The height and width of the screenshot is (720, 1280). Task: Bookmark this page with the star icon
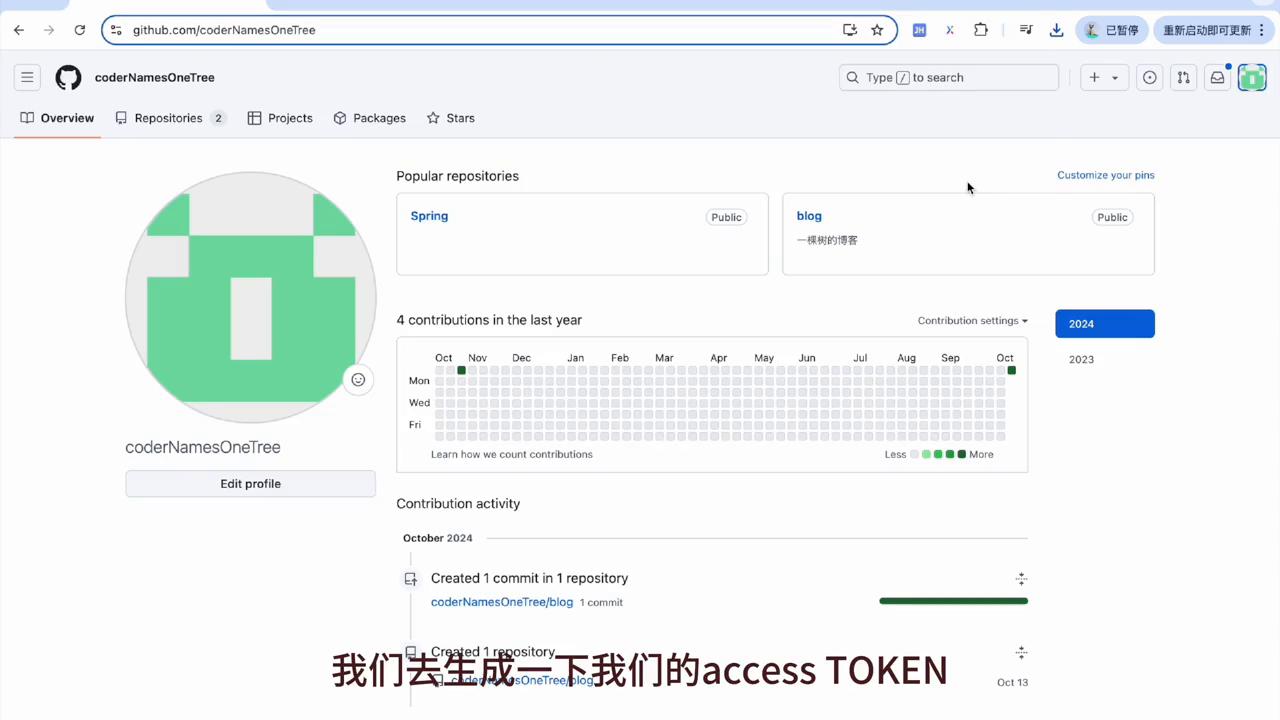pos(877,30)
